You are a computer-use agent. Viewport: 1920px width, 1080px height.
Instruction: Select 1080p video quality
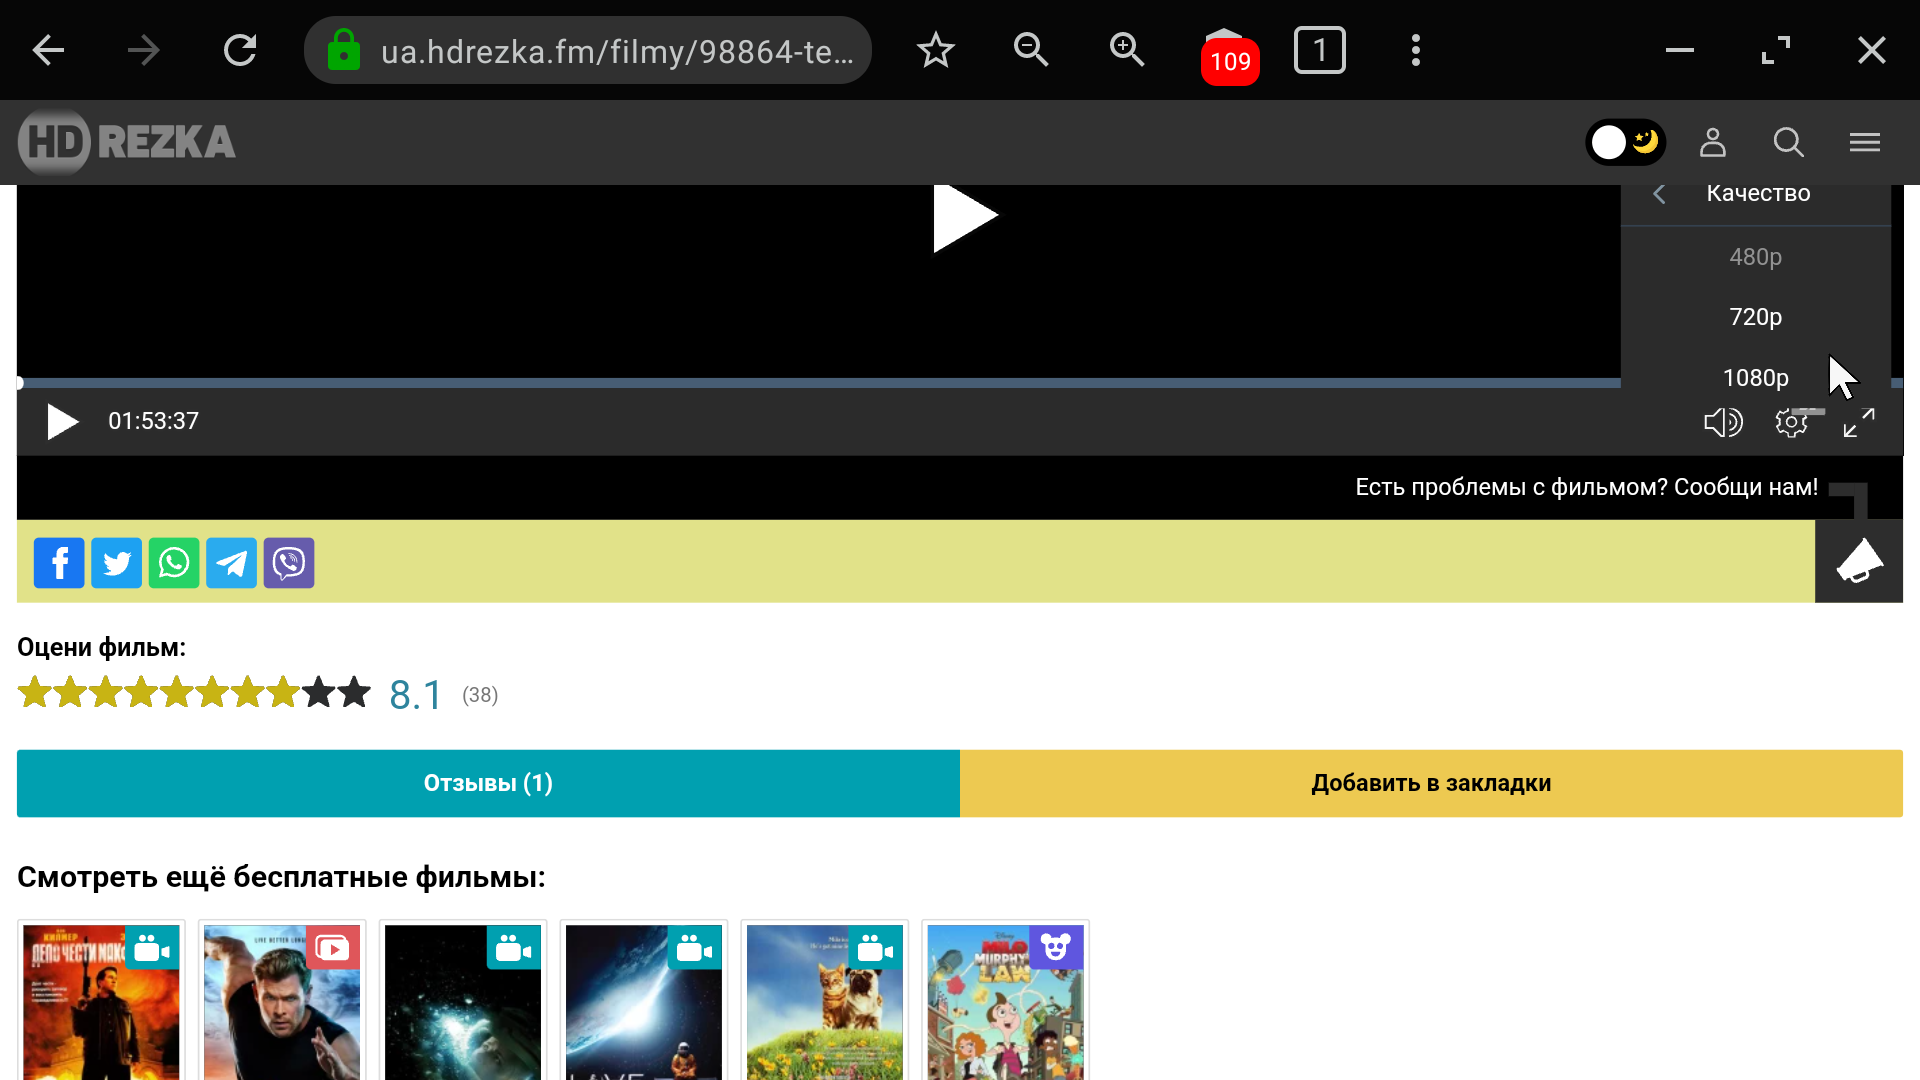(1755, 377)
